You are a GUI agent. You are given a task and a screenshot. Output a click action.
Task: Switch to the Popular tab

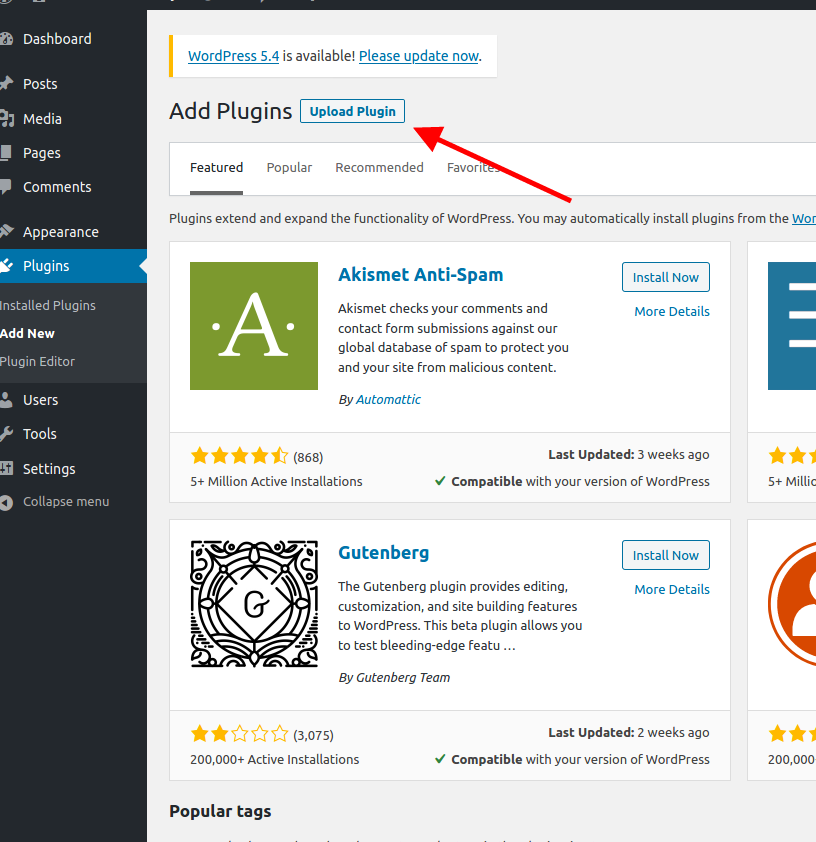tap(289, 168)
